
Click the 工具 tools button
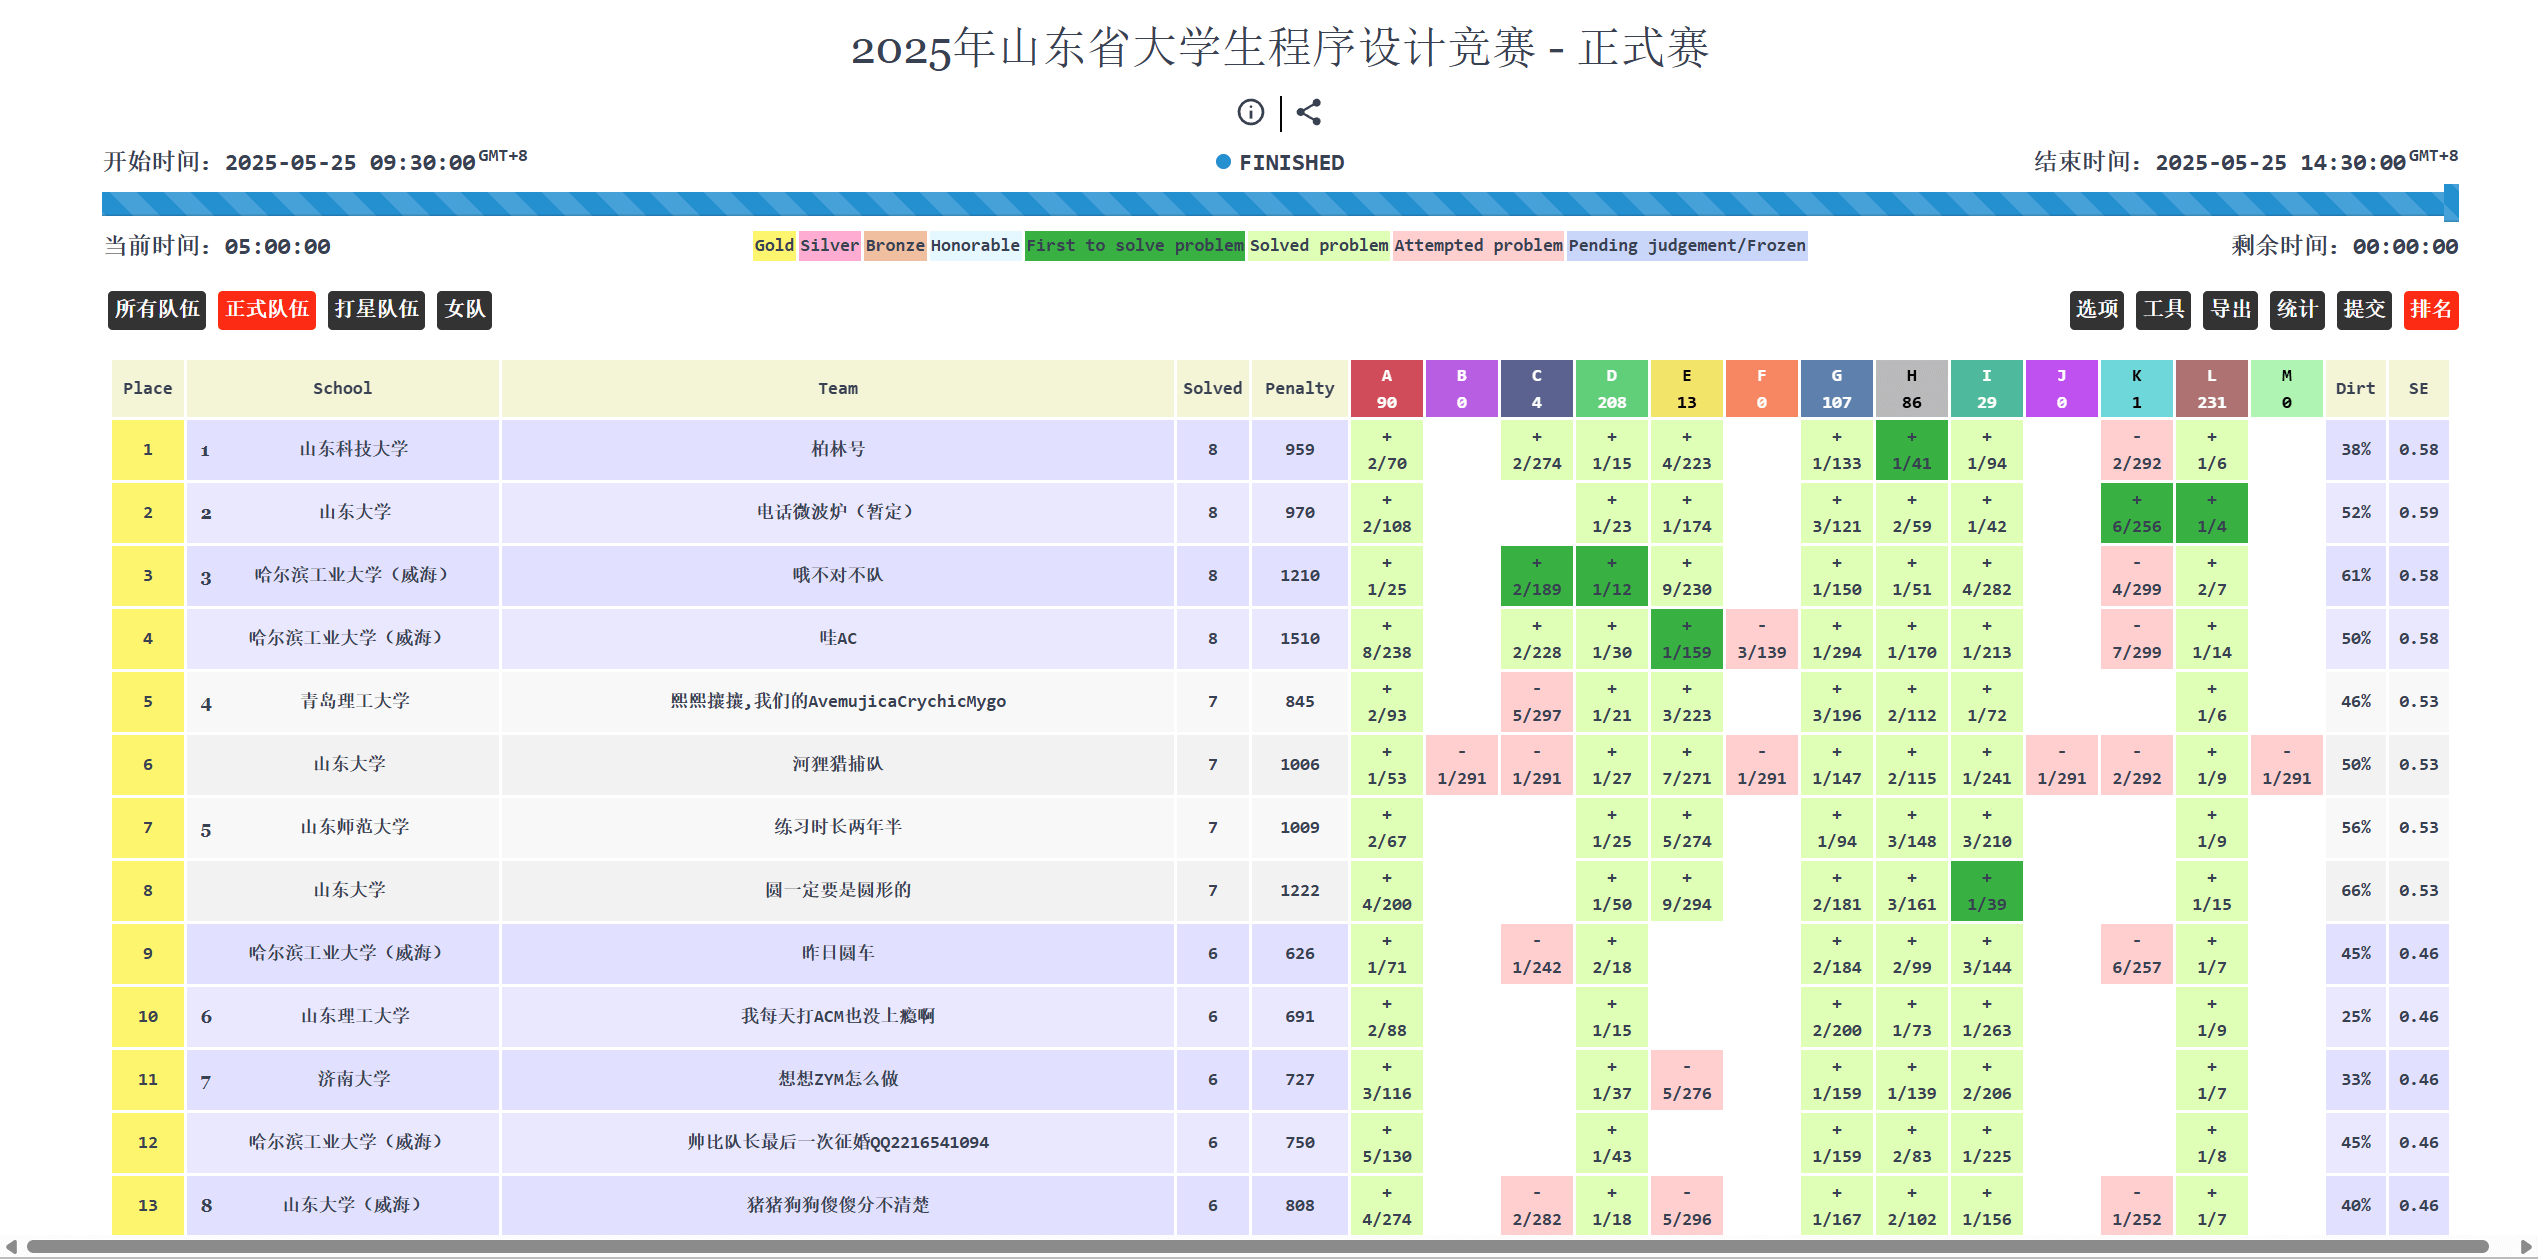point(2164,310)
